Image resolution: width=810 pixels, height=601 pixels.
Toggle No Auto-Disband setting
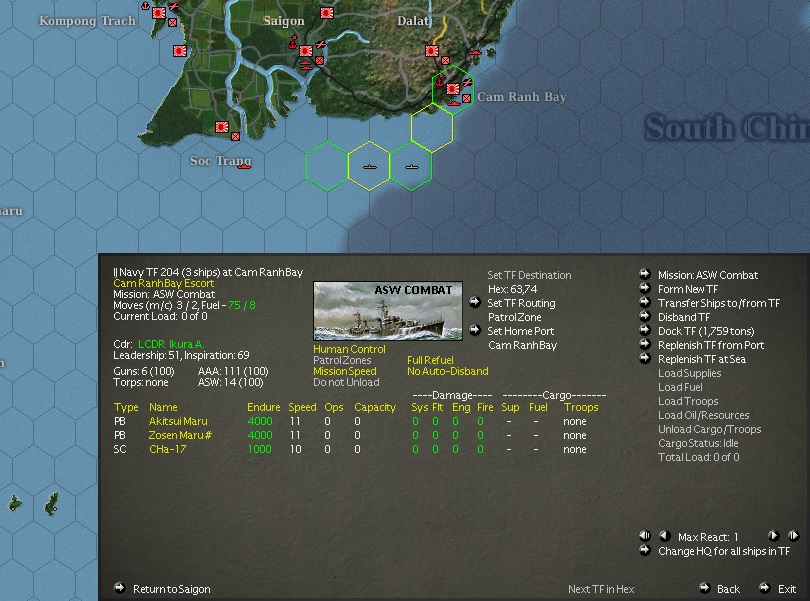[x=447, y=371]
